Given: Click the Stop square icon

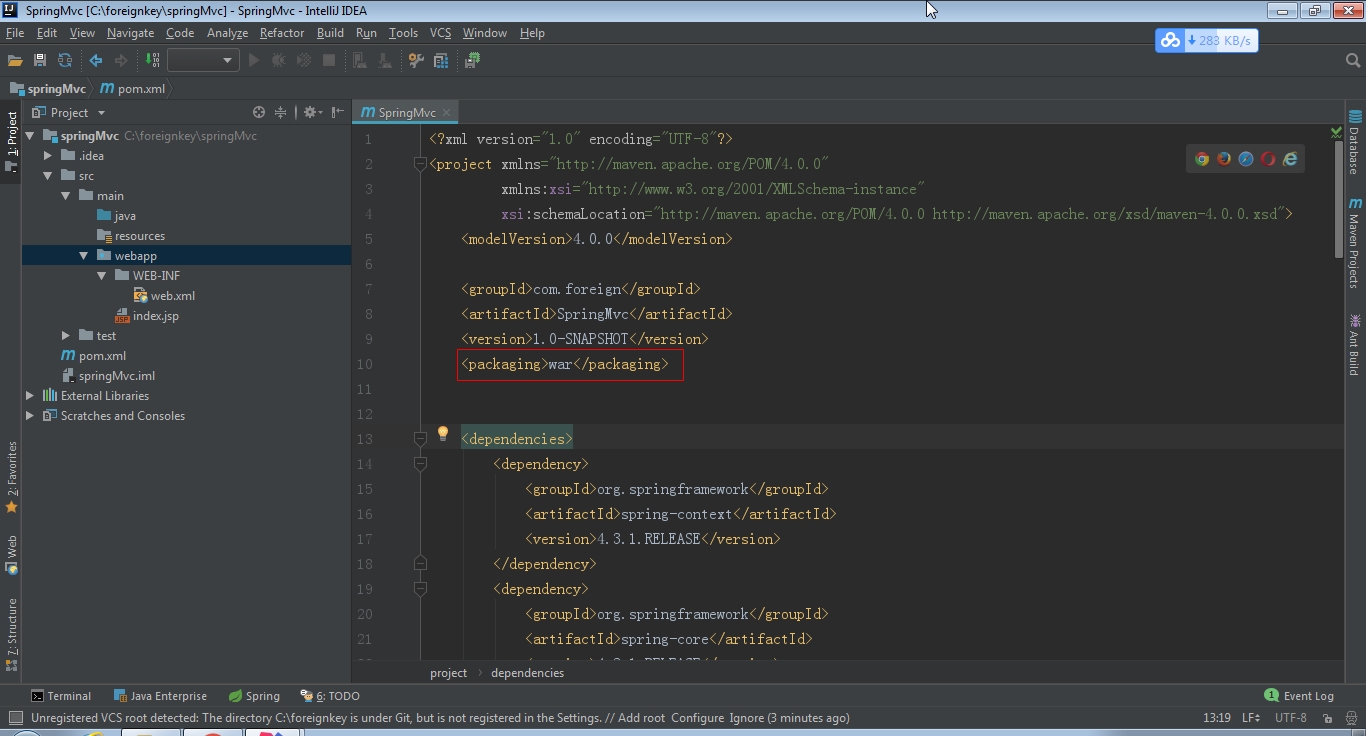Looking at the screenshot, I should (x=329, y=61).
